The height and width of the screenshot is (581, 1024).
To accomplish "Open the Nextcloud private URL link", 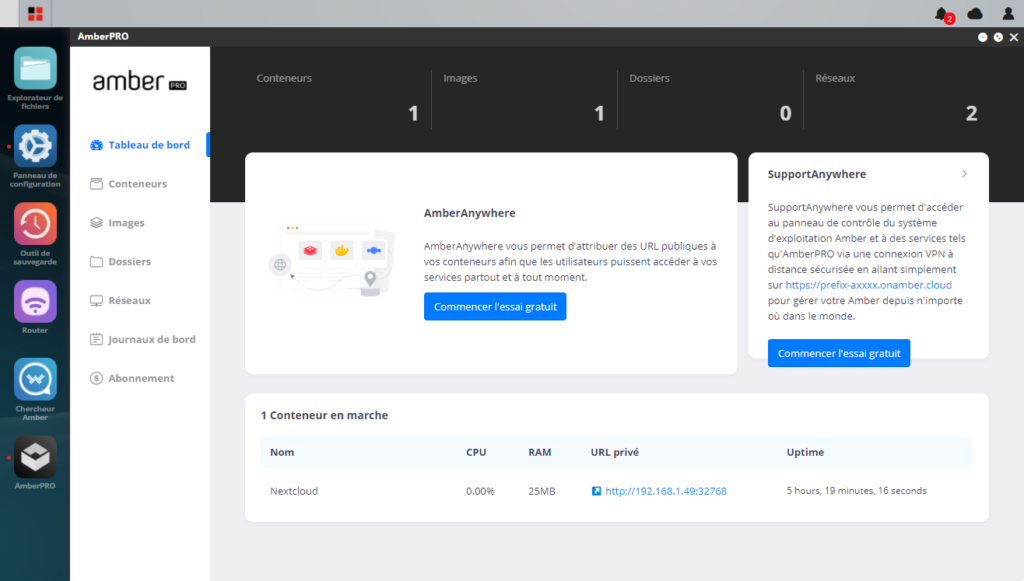I will click(x=666, y=490).
